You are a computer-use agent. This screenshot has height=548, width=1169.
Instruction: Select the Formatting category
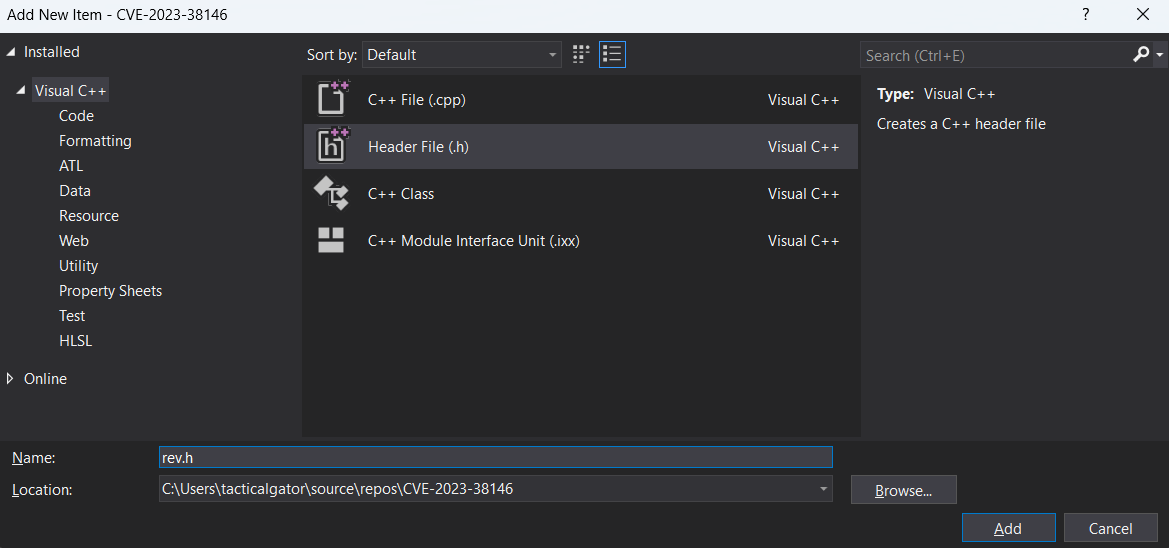coord(95,141)
